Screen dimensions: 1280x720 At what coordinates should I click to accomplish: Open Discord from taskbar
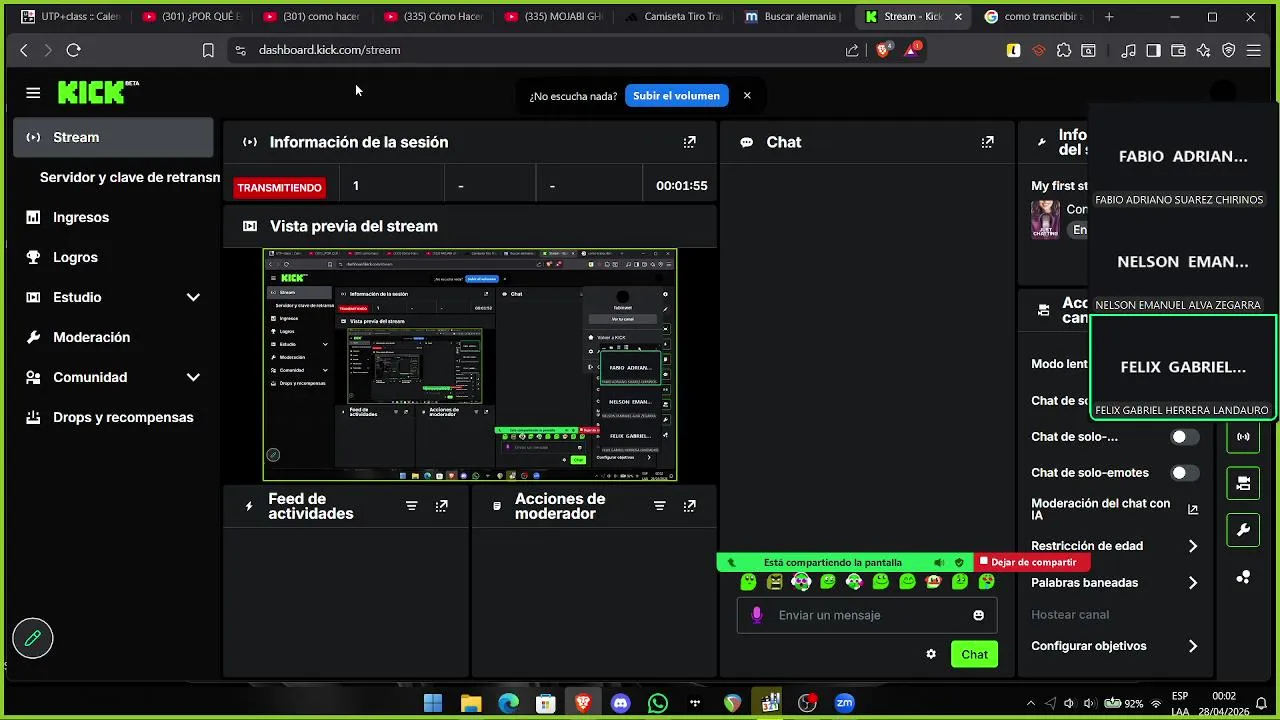[620, 703]
